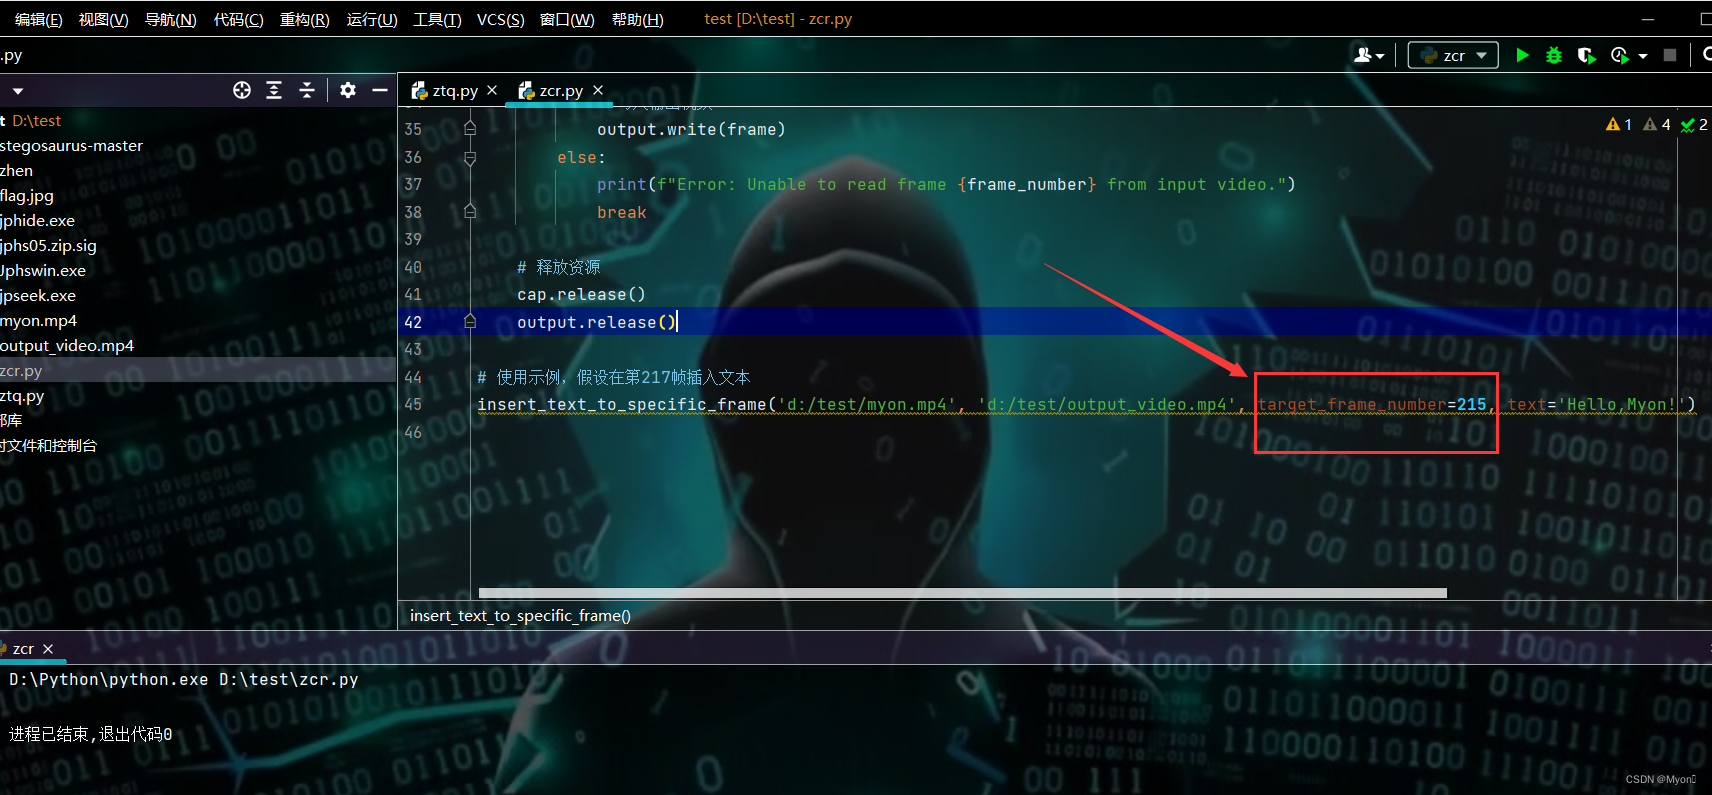Open the user account icon in toolbar
Screen dimensions: 1712x795
1368,55
